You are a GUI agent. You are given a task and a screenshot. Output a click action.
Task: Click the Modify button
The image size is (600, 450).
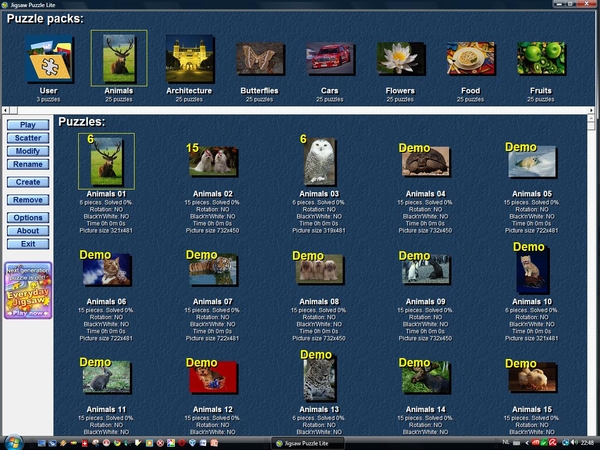tap(29, 150)
